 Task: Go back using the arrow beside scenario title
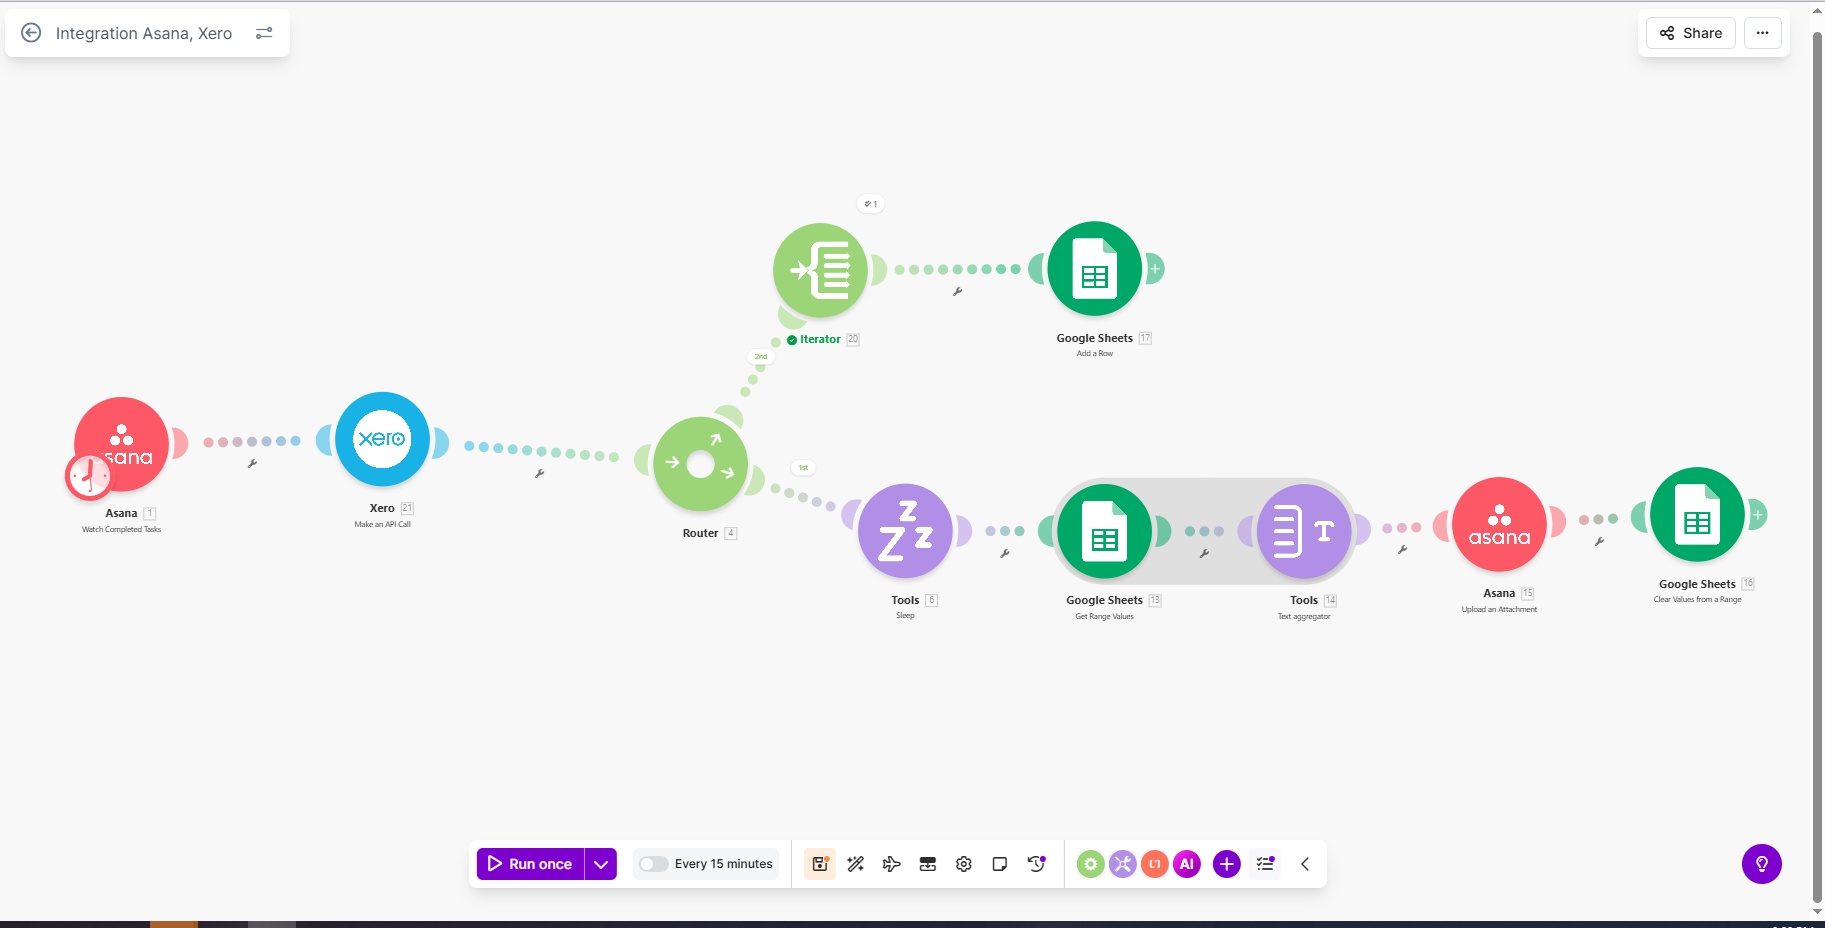tap(31, 33)
